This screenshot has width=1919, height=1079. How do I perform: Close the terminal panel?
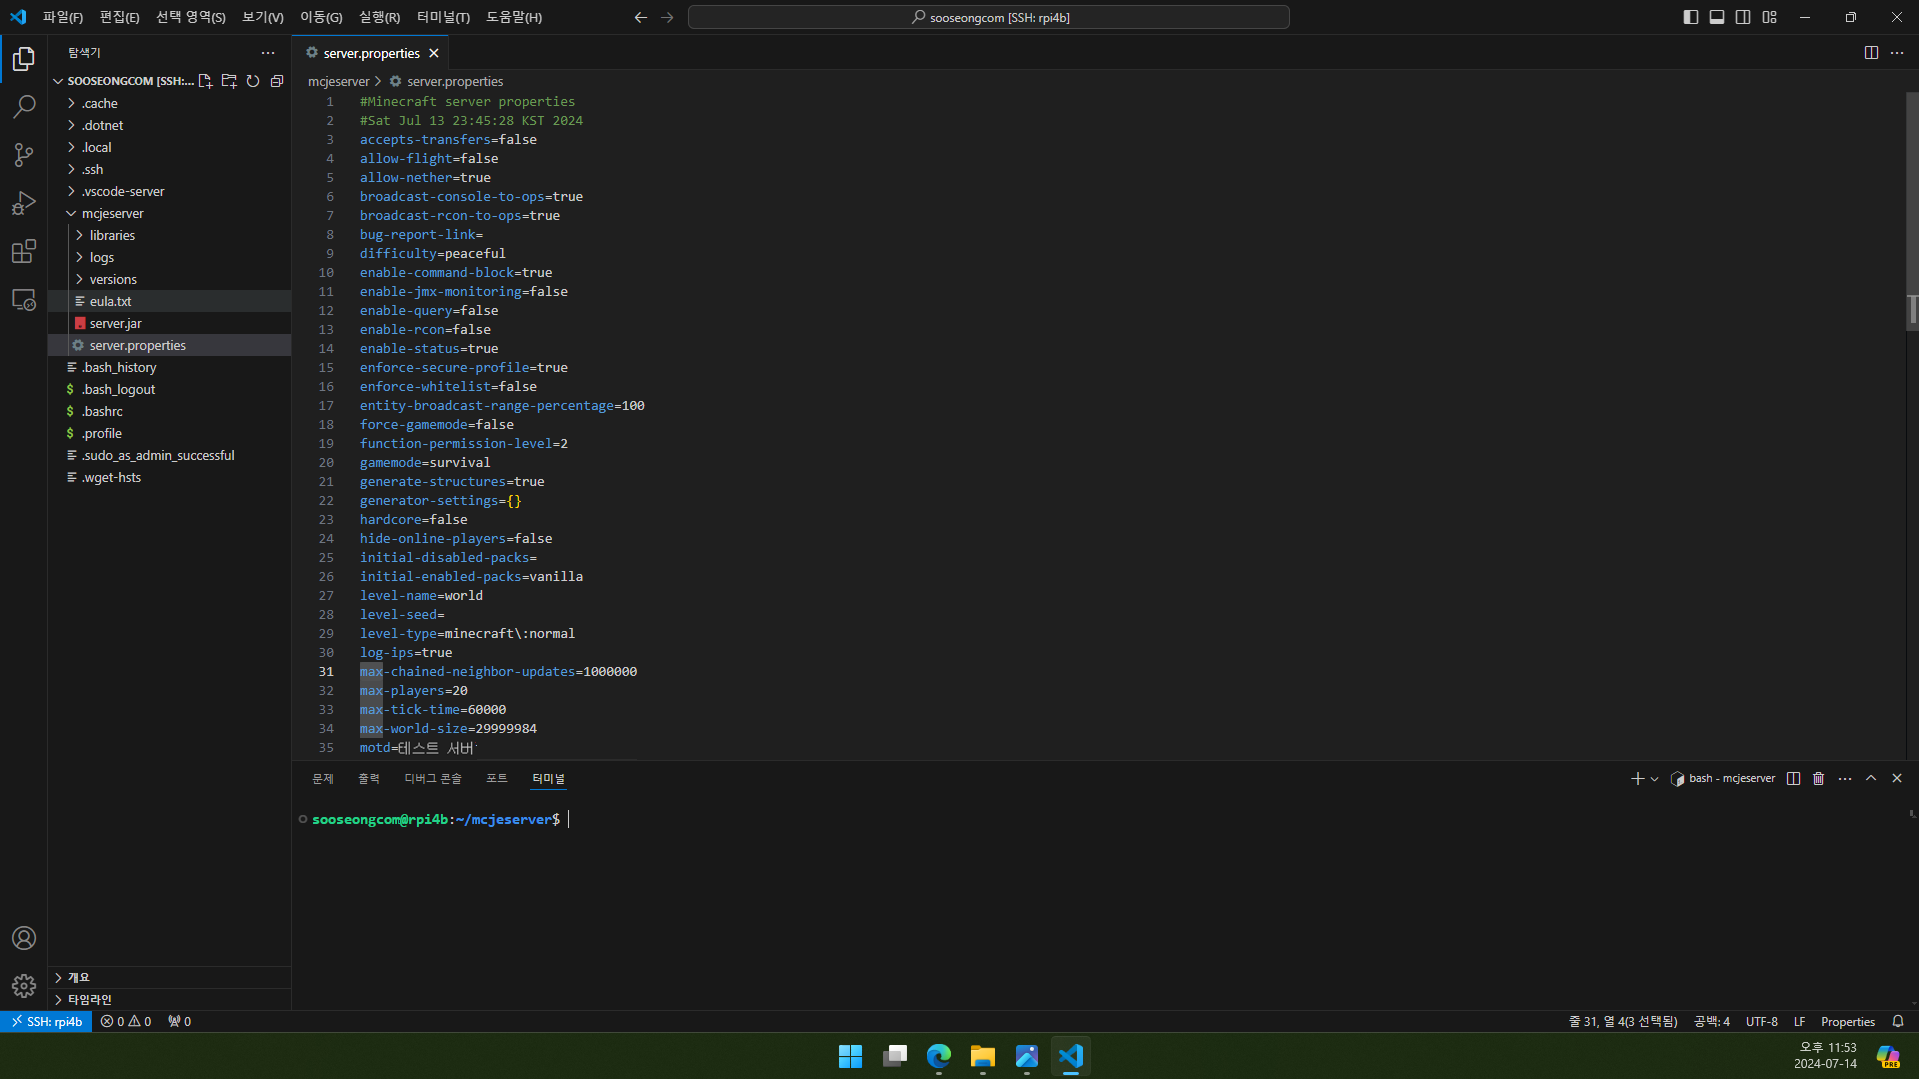[1897, 778]
